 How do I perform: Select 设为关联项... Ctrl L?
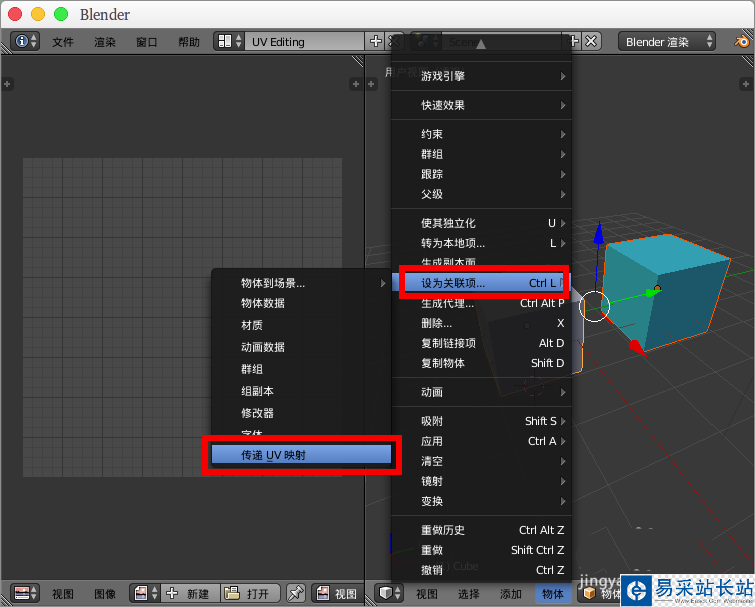(484, 283)
